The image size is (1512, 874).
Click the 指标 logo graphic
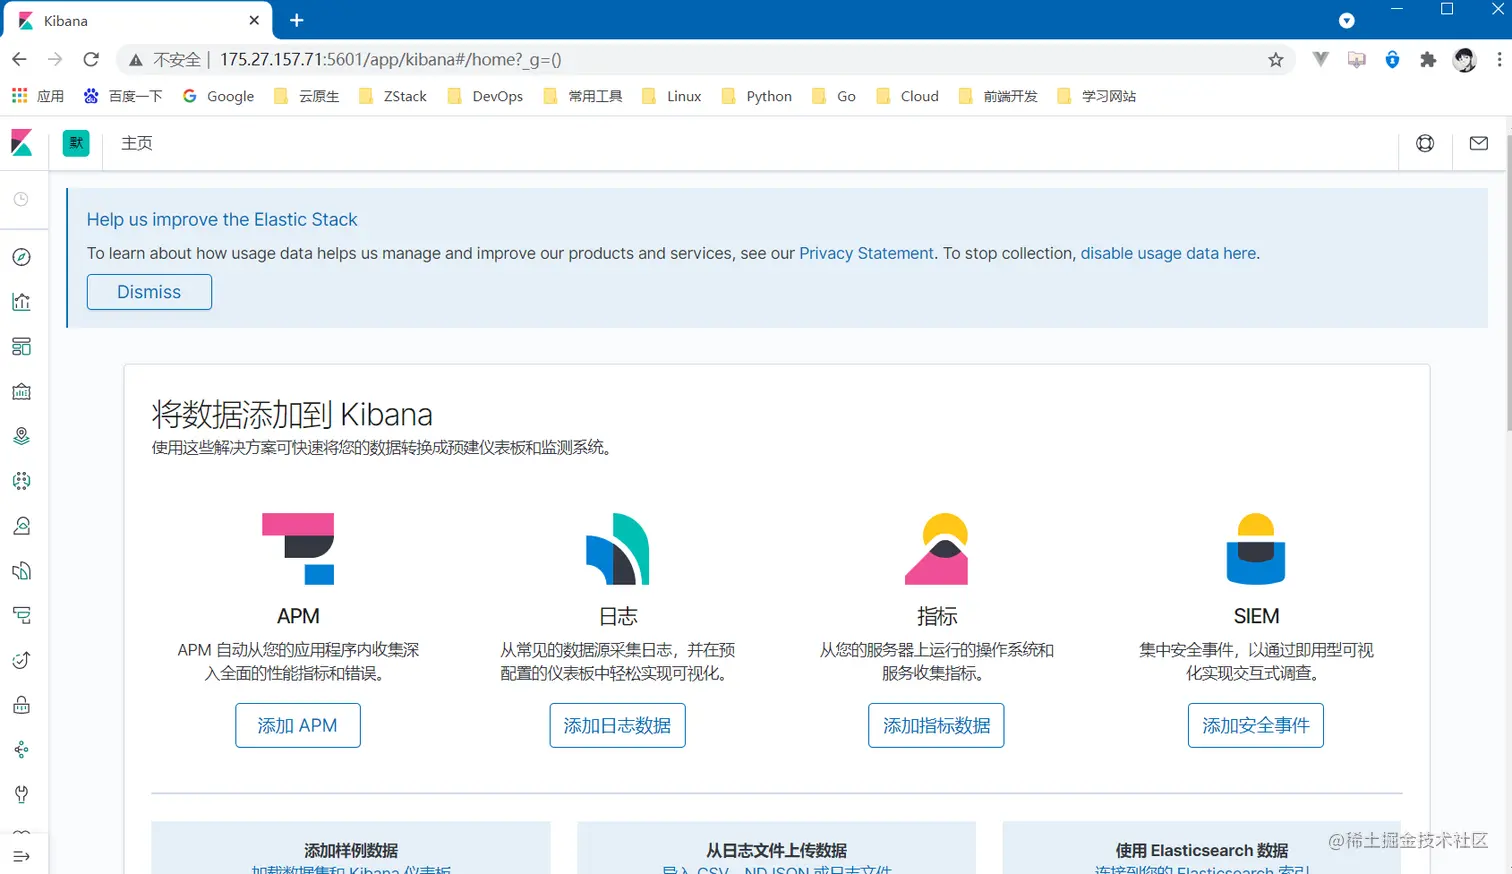click(937, 548)
